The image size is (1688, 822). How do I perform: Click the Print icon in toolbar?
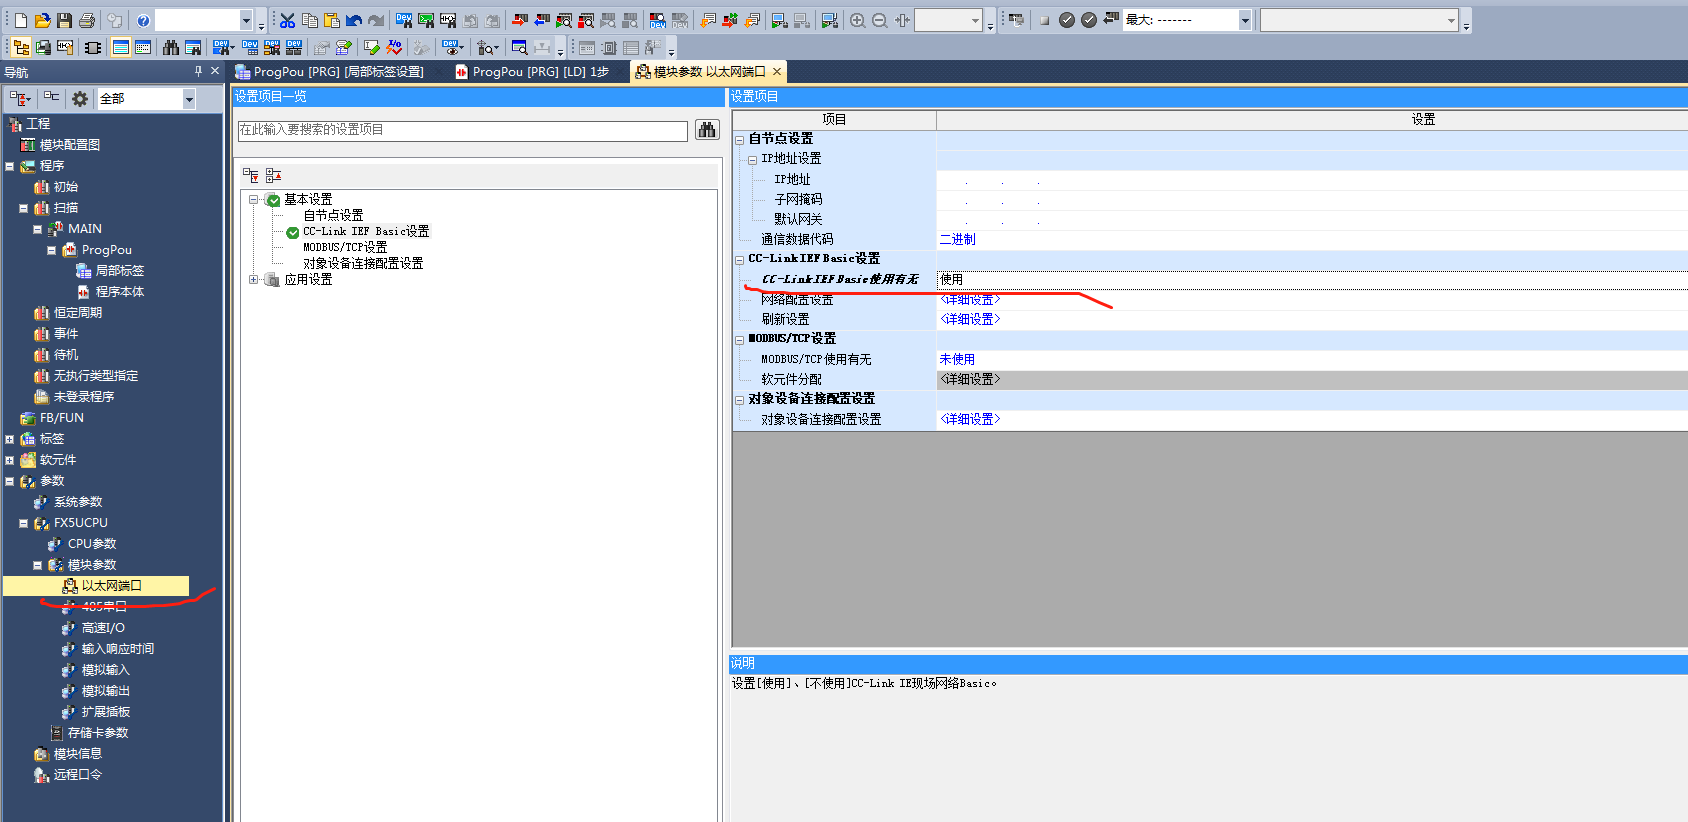pos(87,20)
